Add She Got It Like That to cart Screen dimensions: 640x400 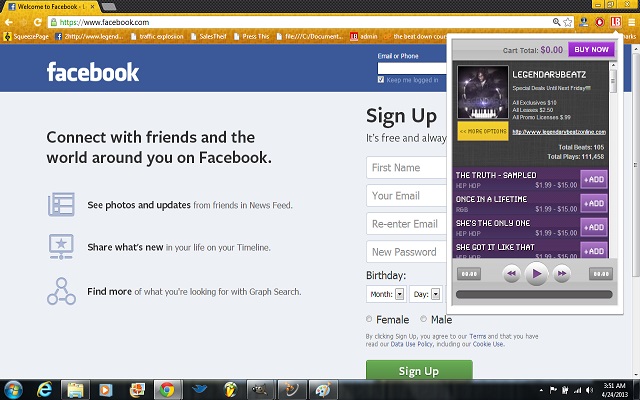coord(594,251)
